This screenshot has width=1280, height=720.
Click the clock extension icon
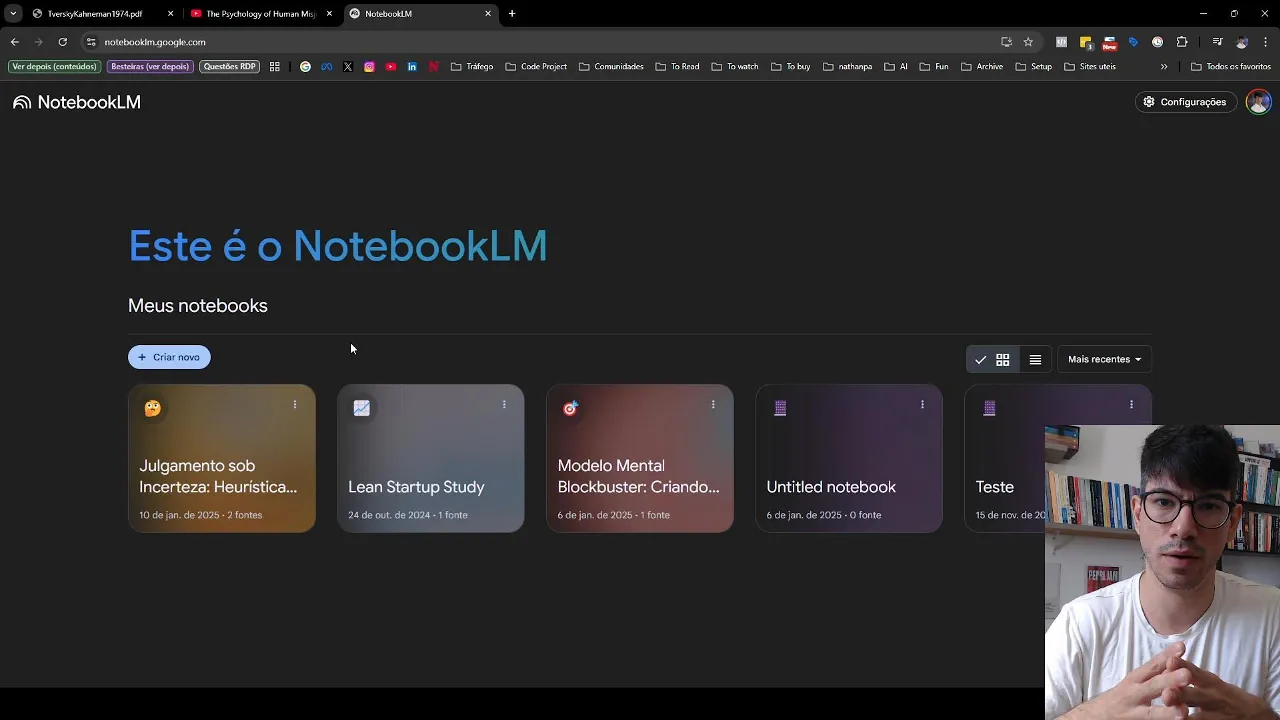click(1157, 42)
